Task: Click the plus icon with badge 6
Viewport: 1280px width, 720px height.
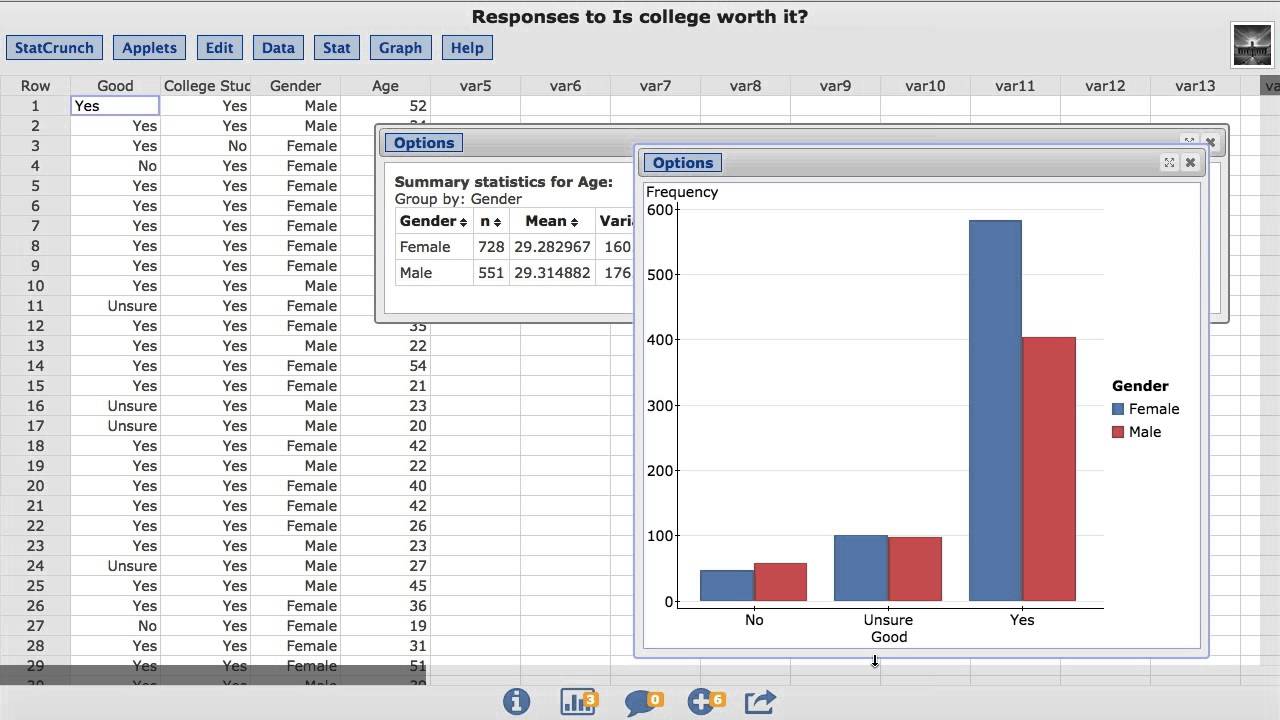Action: (706, 701)
